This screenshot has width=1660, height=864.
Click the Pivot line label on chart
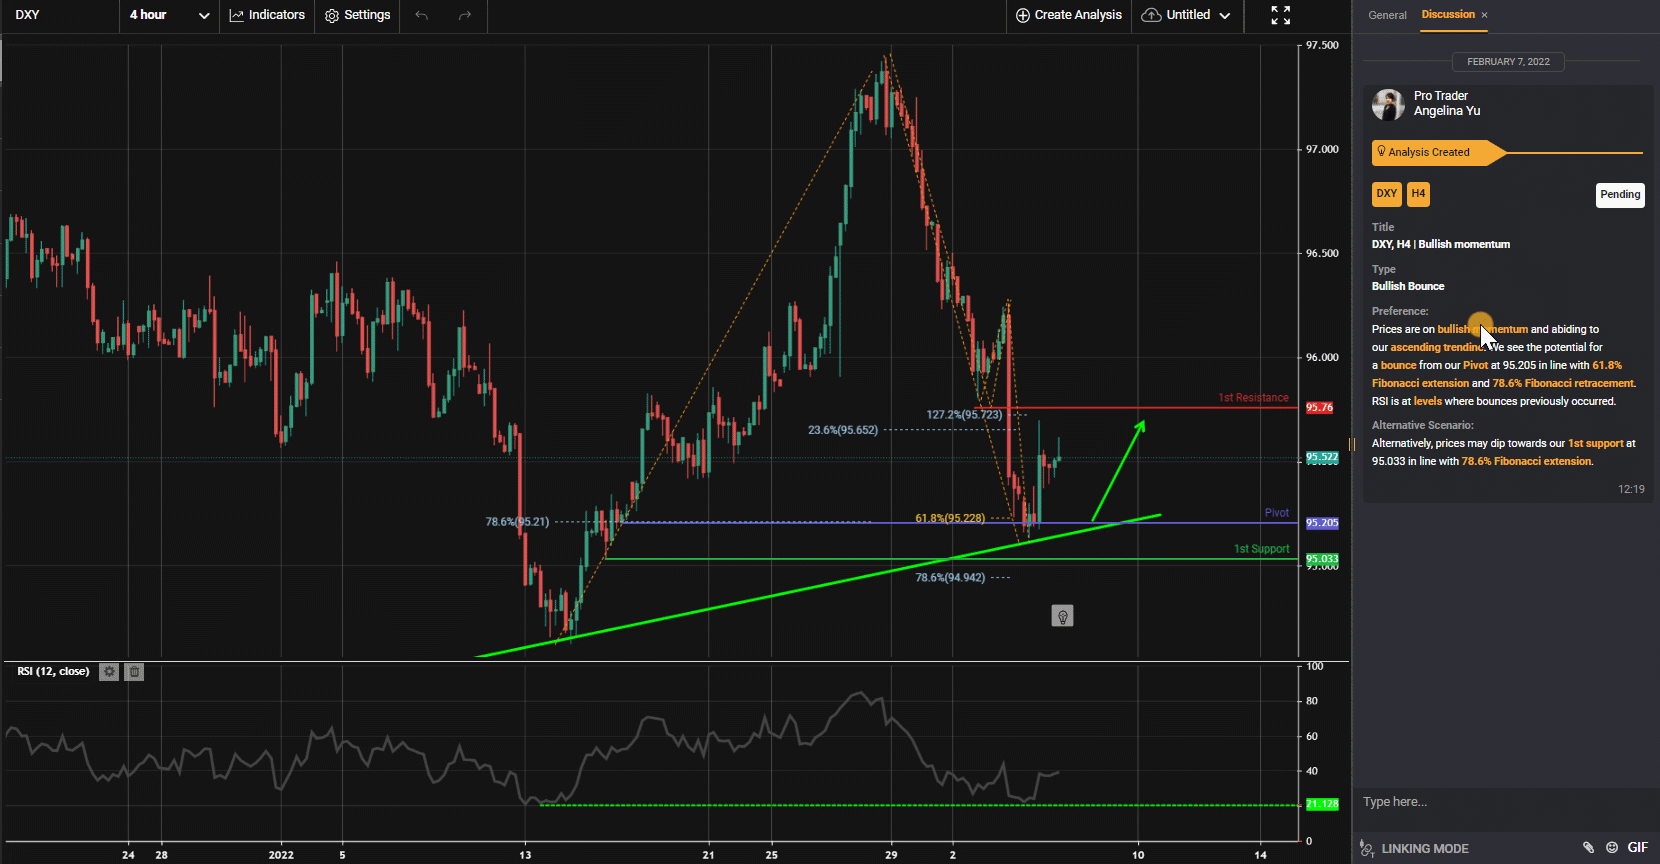1277,513
